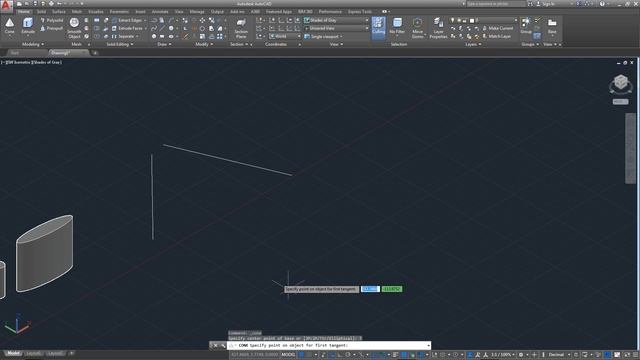Image resolution: width=640 pixels, height=360 pixels.
Task: Click the Single viewport button
Action: [x=322, y=36]
